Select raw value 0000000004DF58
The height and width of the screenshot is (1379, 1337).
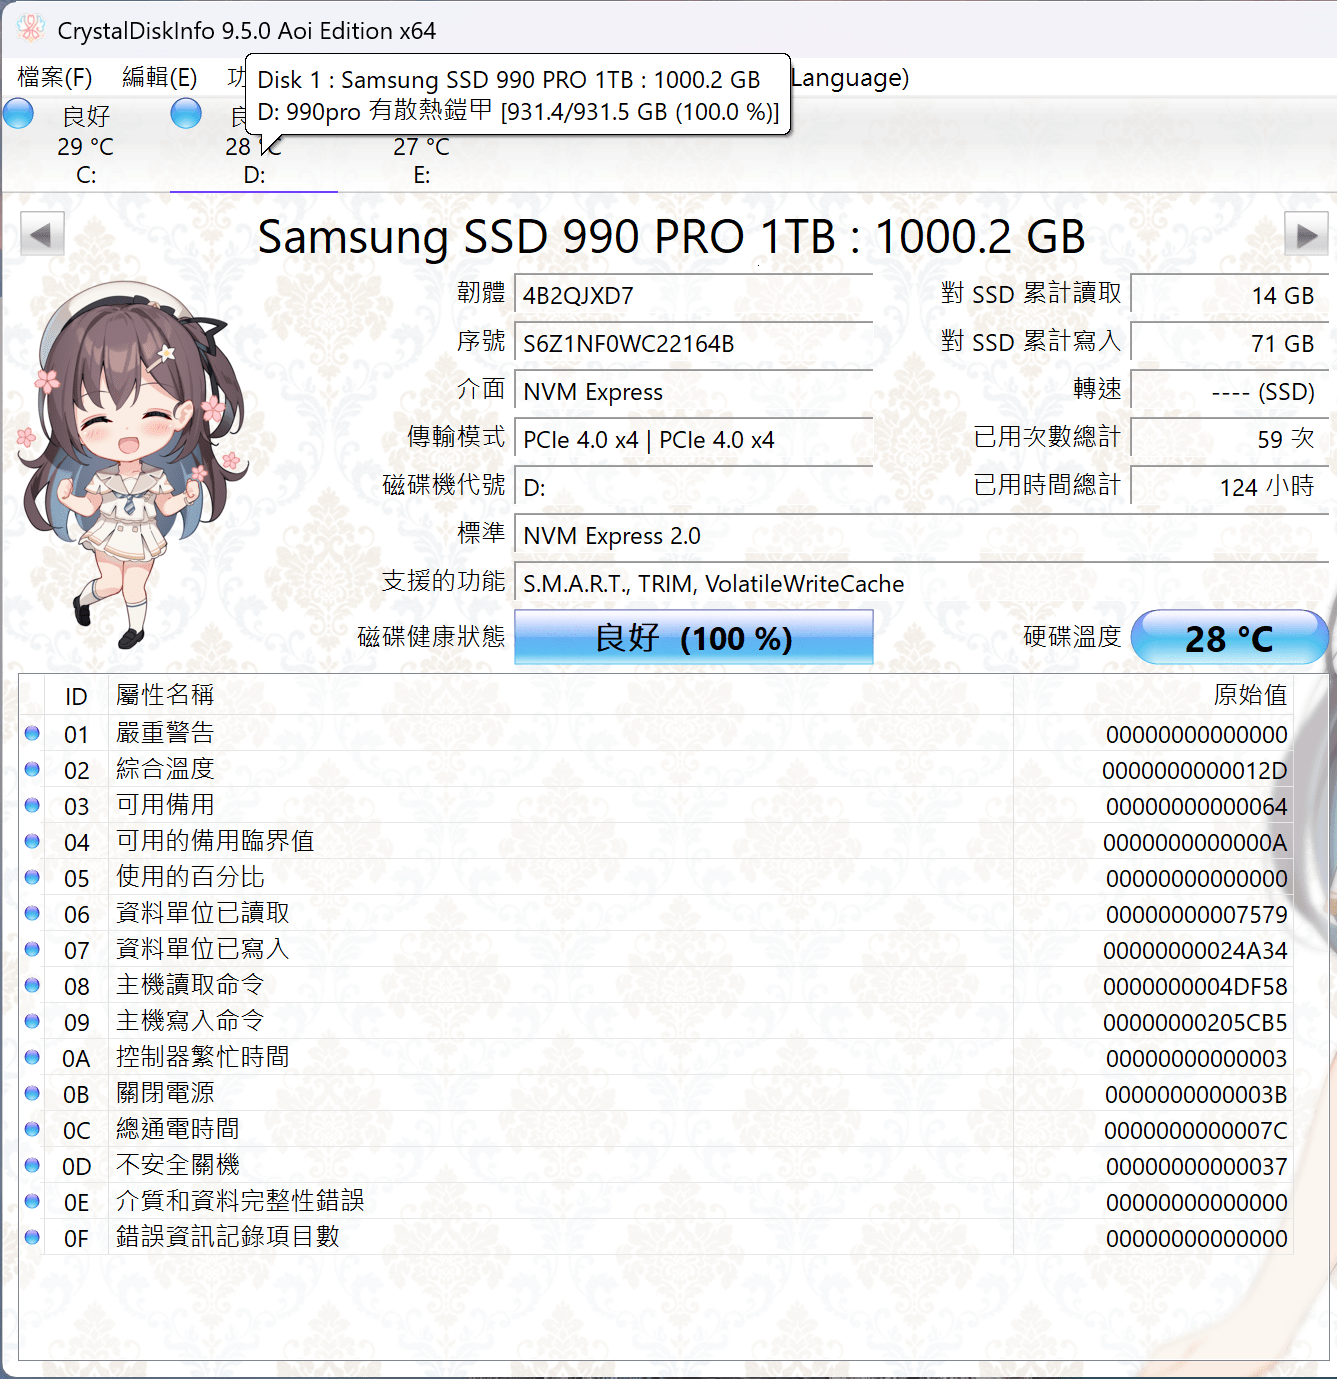[x=1196, y=986]
